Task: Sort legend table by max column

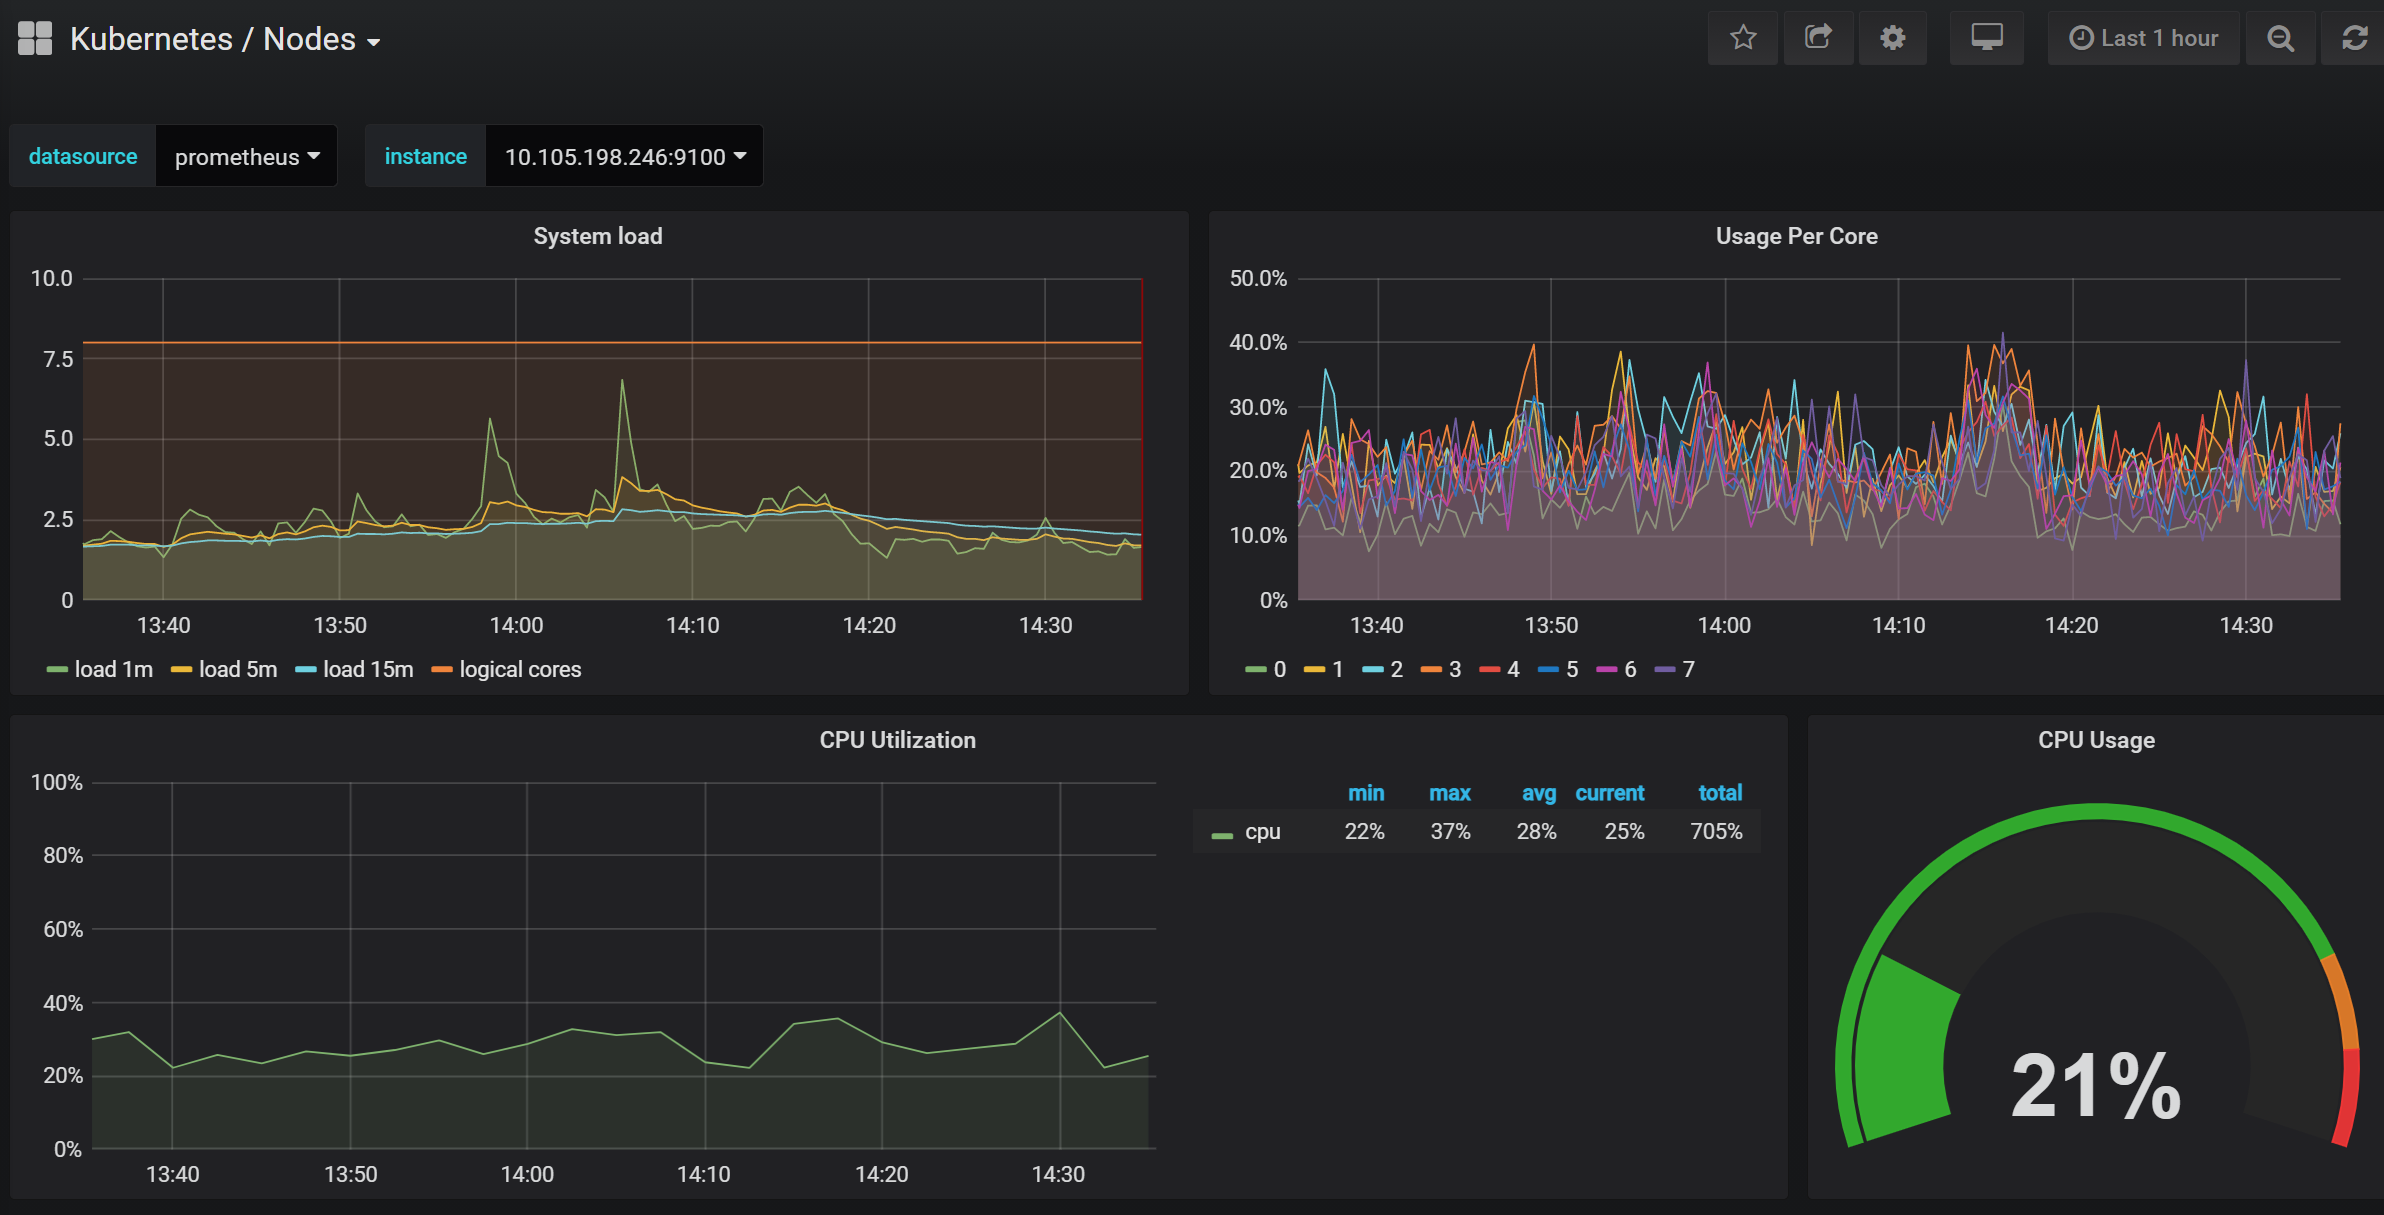Action: pos(1450,793)
